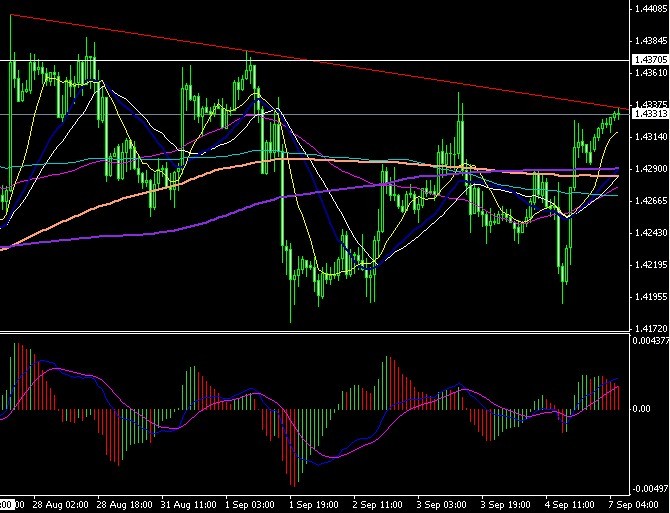This screenshot has height=513, width=670.
Task: Click the 4 Sep 11:00 time label
Action: (570, 504)
